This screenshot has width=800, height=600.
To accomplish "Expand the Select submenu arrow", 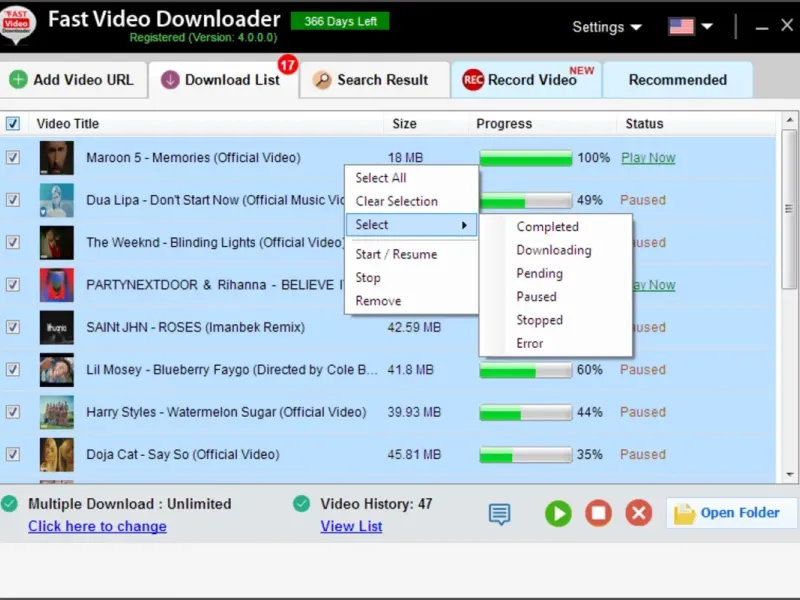I will [x=464, y=225].
